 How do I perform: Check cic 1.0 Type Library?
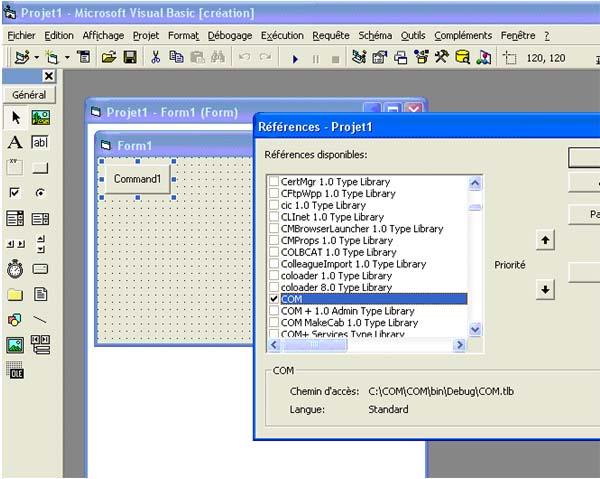click(x=274, y=205)
